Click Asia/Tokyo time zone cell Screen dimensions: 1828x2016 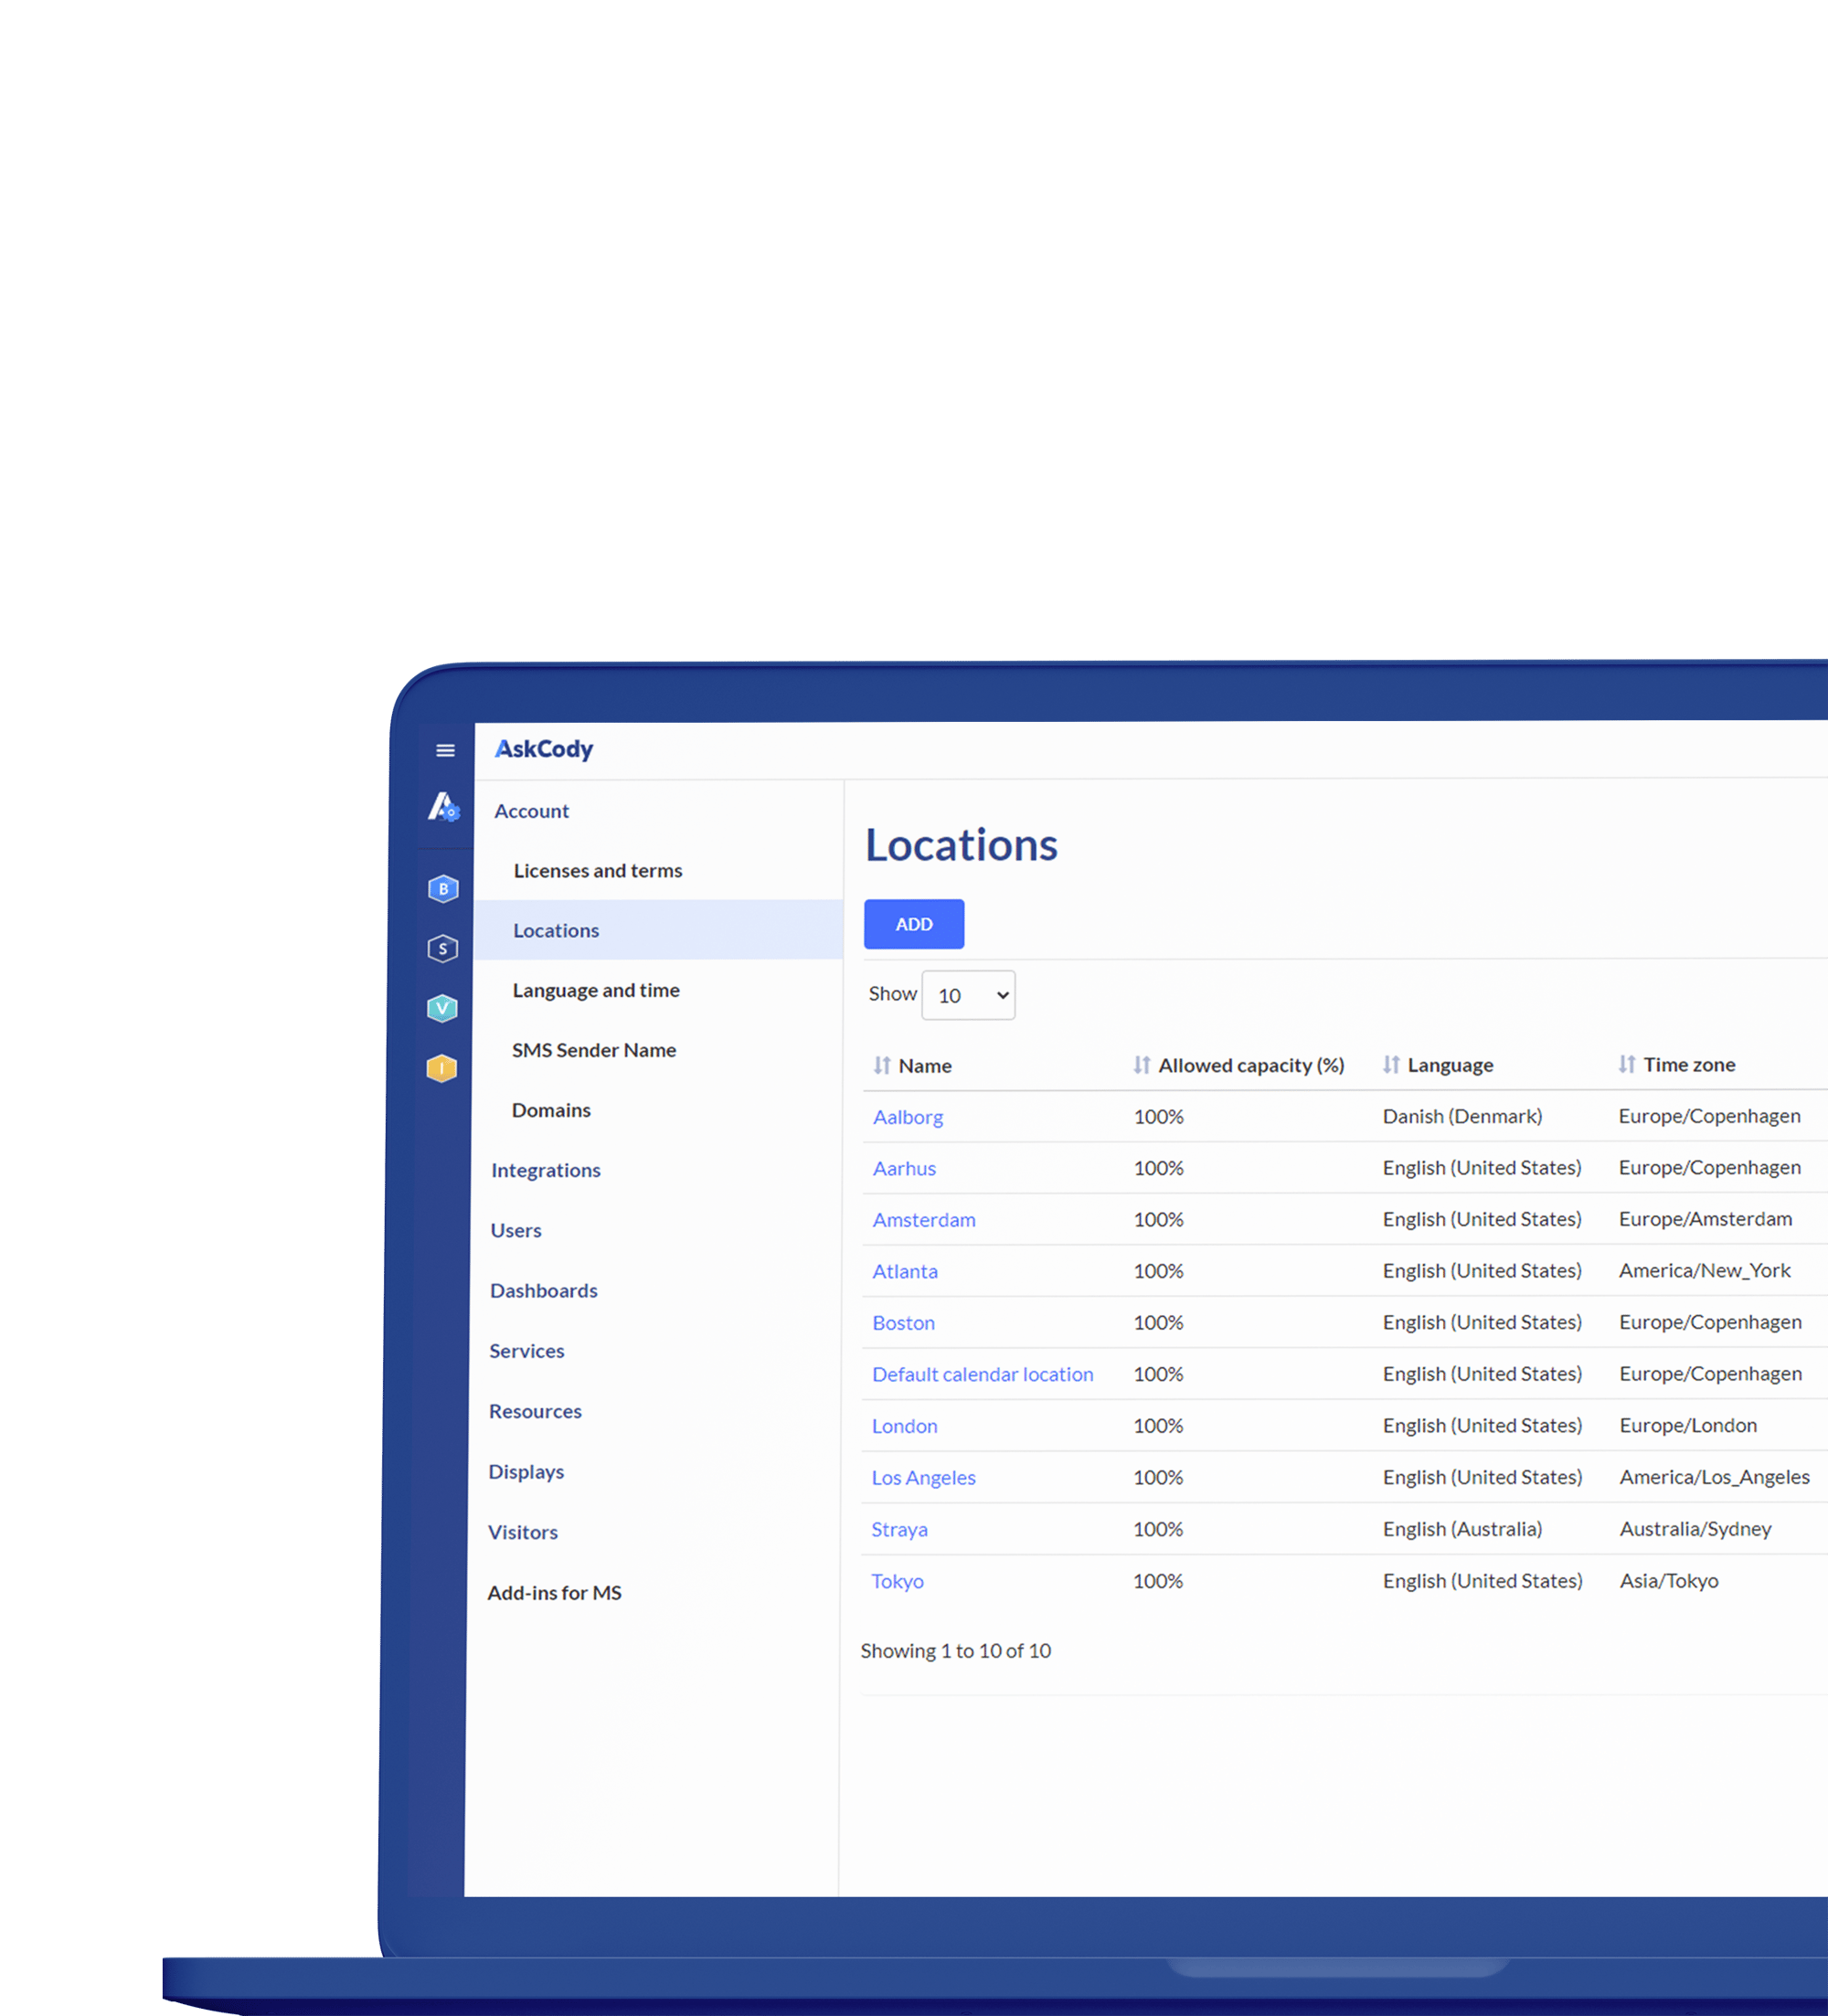(x=1669, y=1581)
